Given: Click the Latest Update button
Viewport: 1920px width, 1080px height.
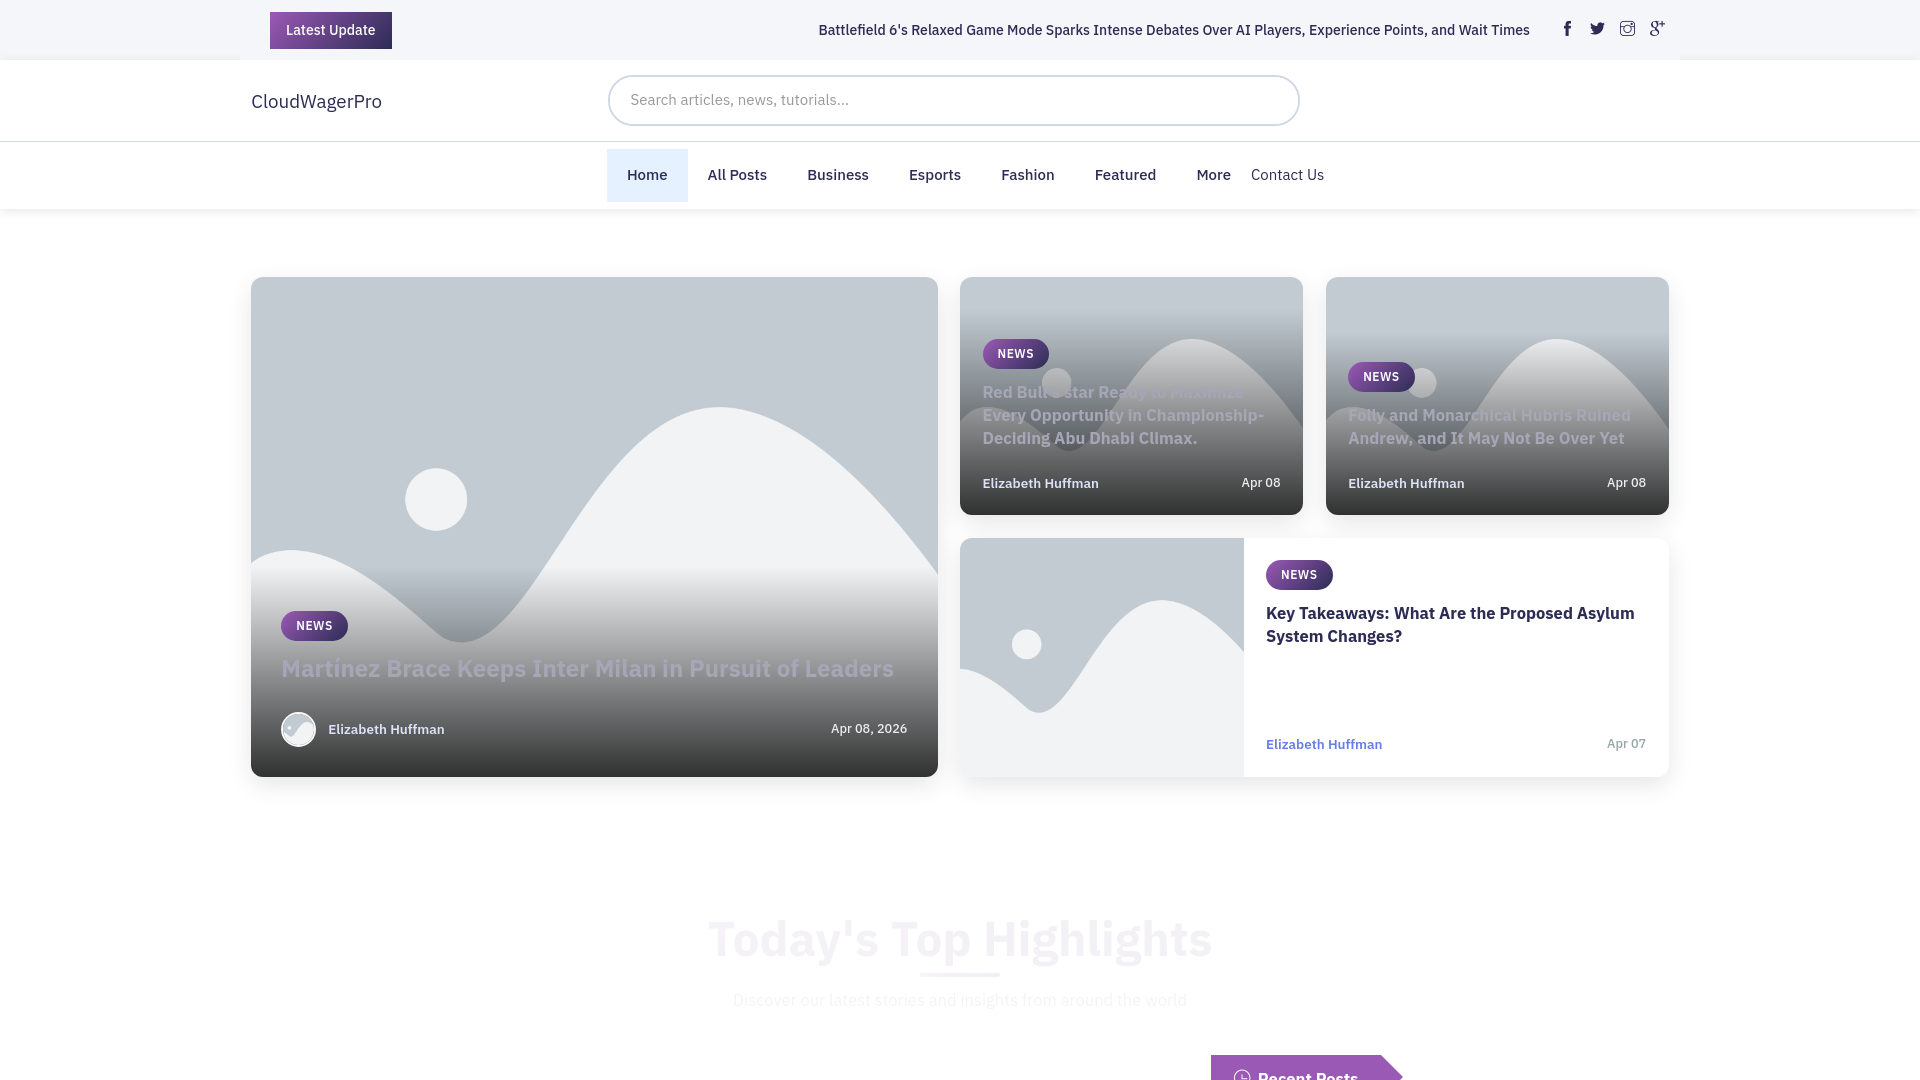Looking at the screenshot, I should pos(331,30).
